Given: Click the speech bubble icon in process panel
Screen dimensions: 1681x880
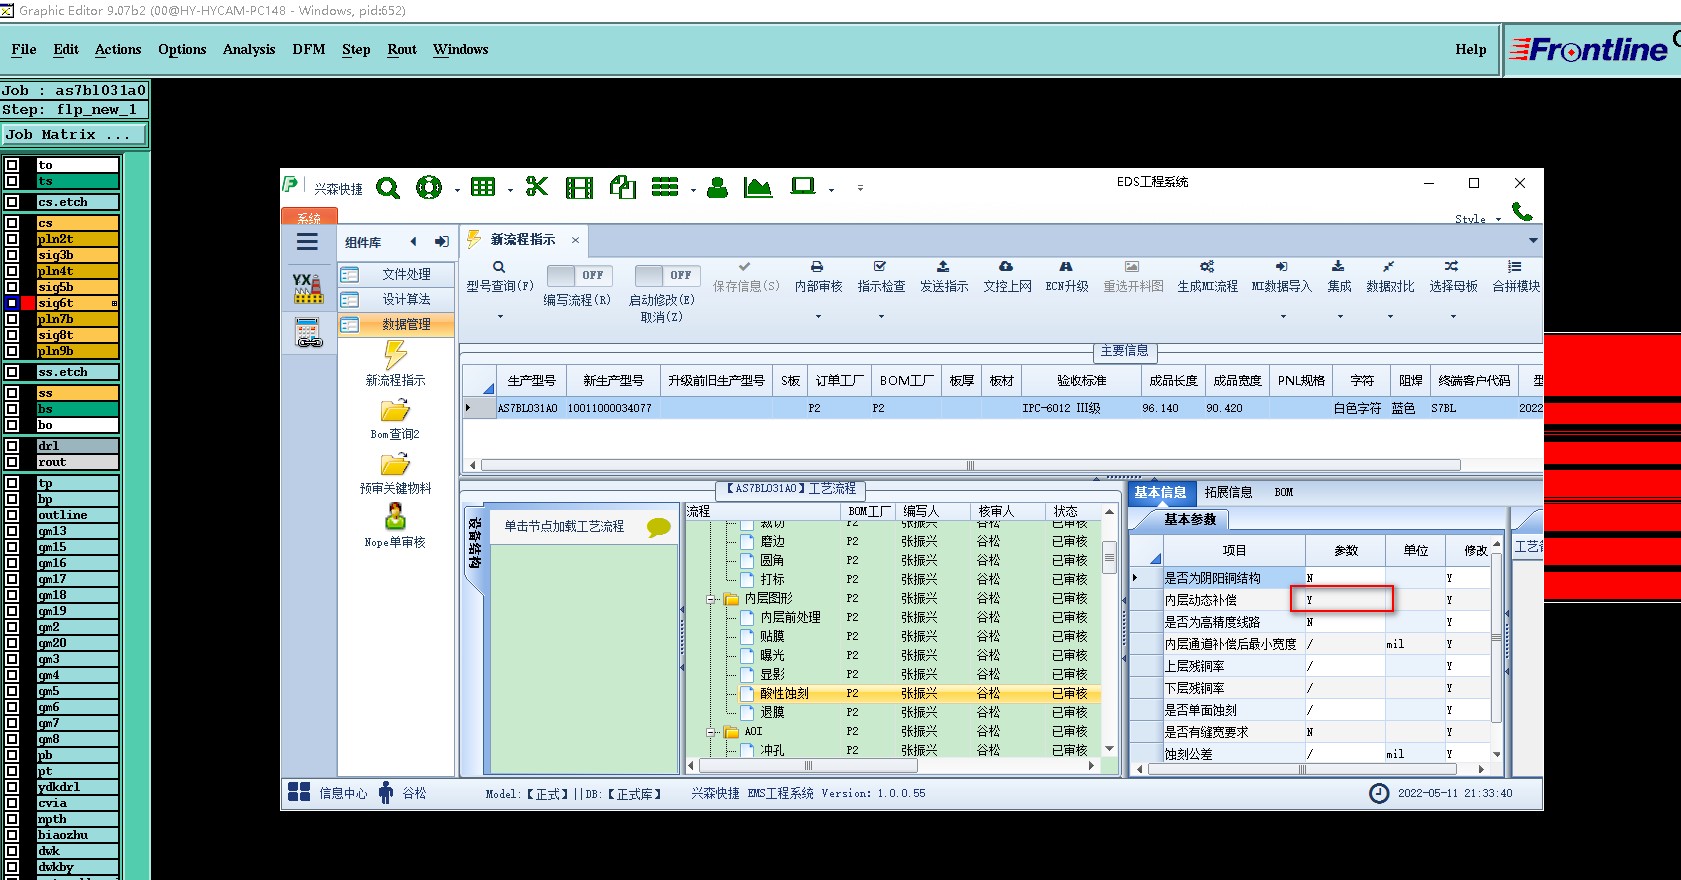Looking at the screenshot, I should (658, 527).
